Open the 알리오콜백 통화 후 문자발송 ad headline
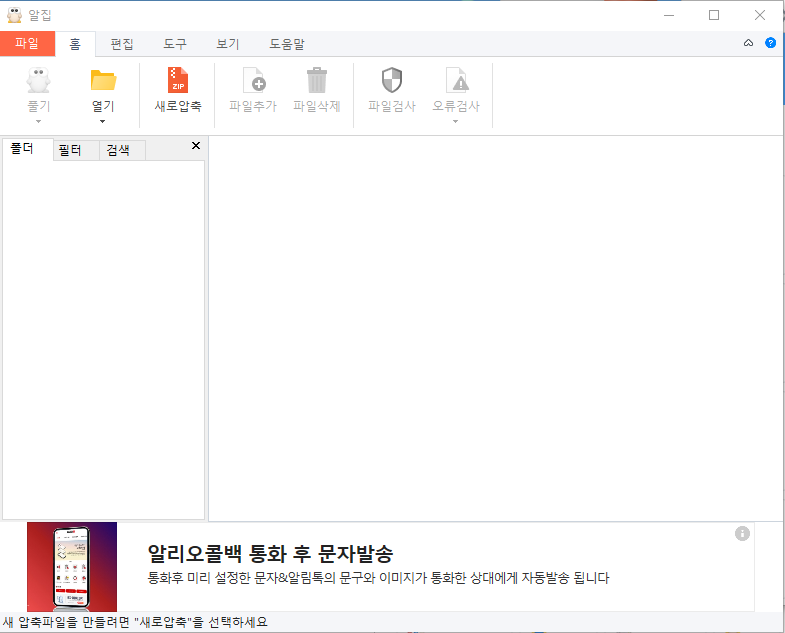Viewport: 785px width, 633px height. click(270, 553)
